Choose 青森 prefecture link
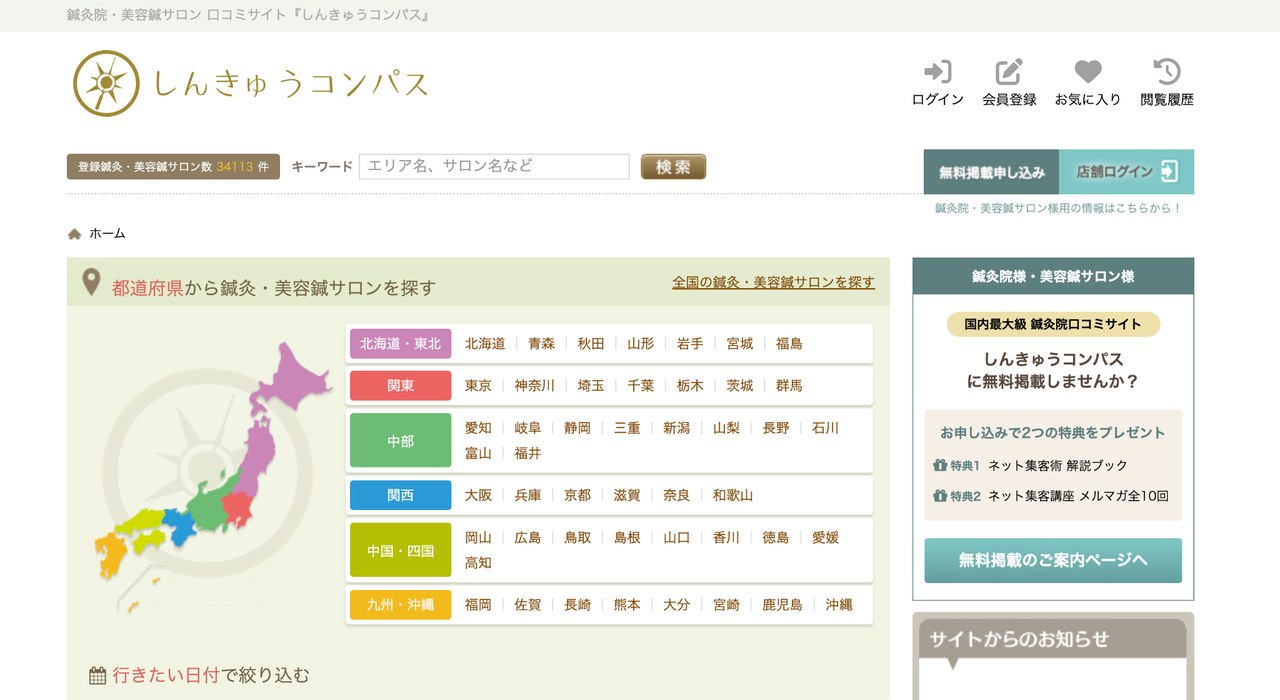This screenshot has width=1280, height=700. tap(542, 343)
